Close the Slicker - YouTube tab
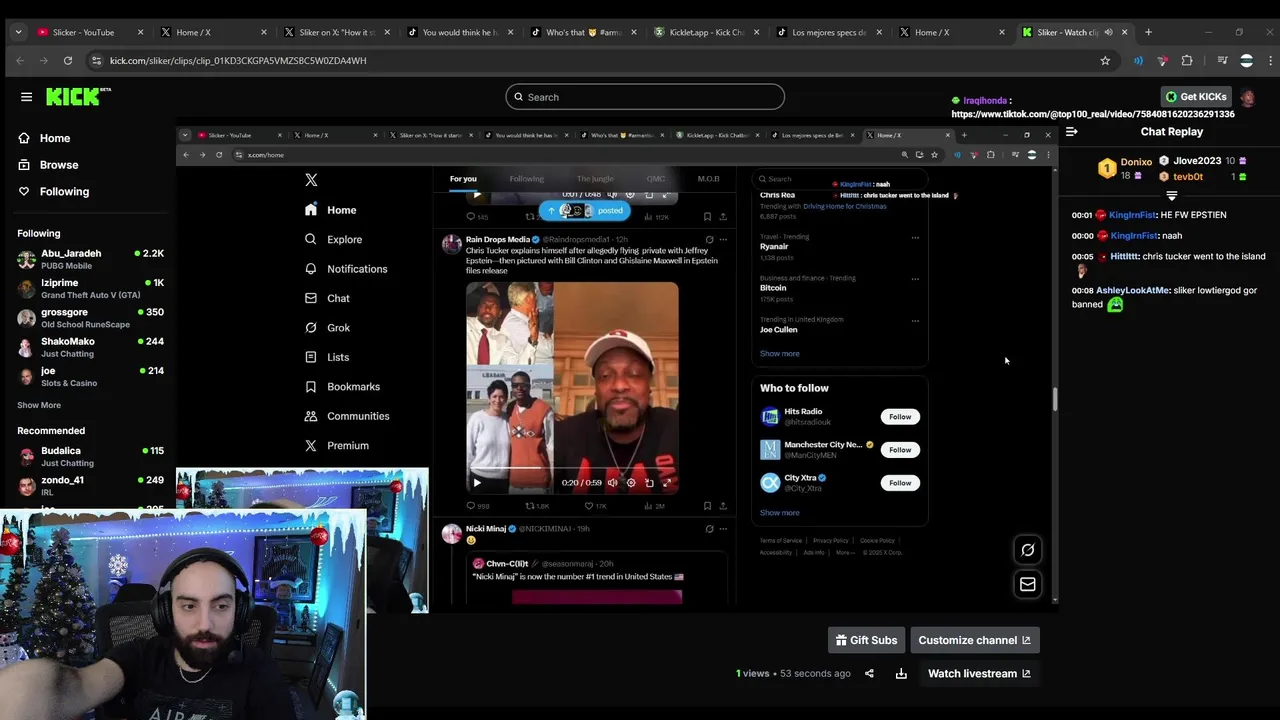The height and width of the screenshot is (720, 1280). point(140,32)
